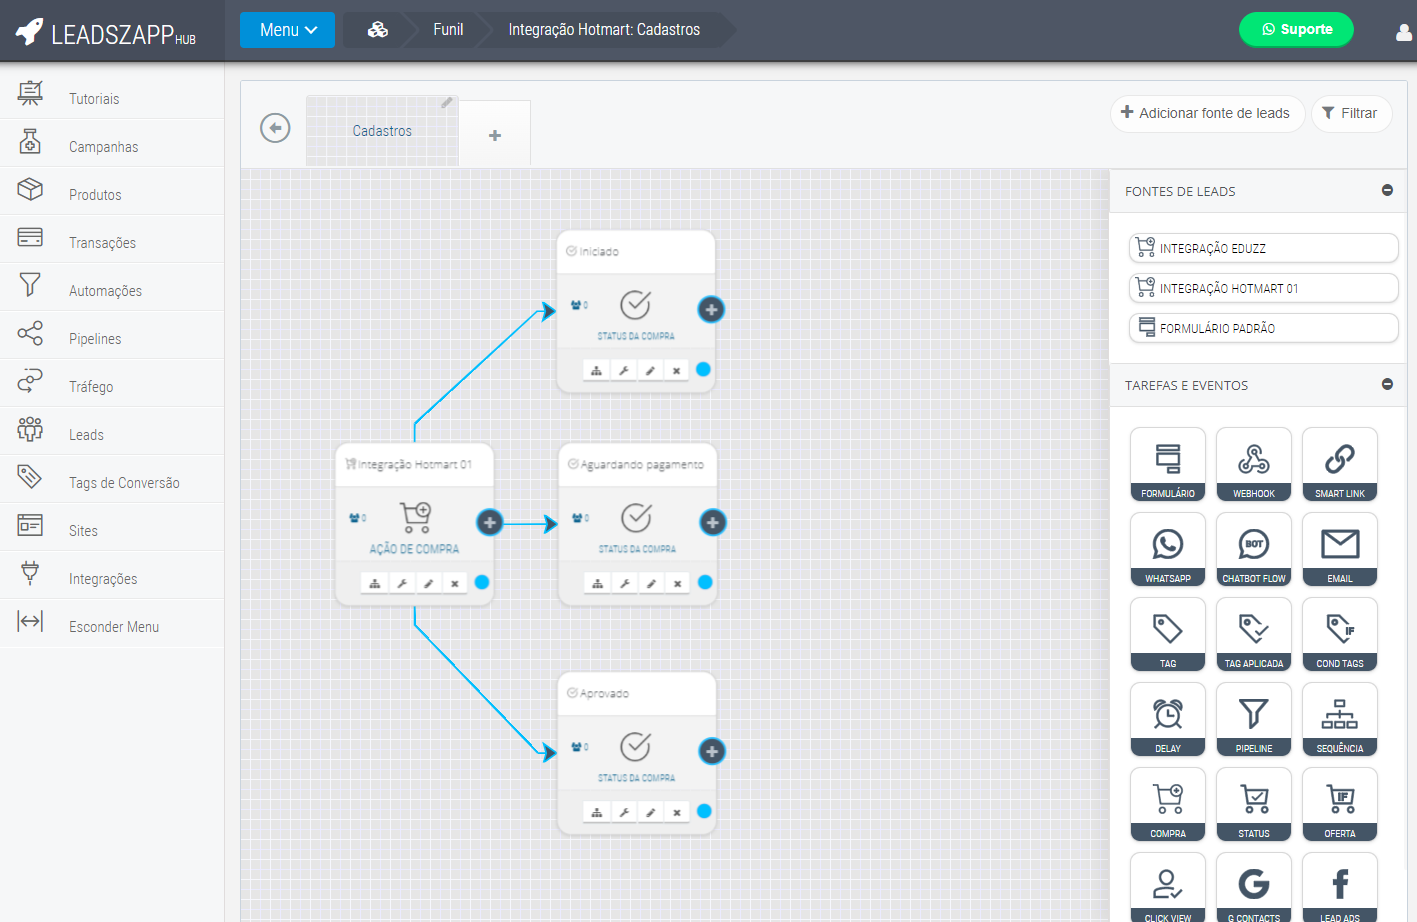Screen dimensions: 1417x922
Task: Select the Integração Hotmart 01 lead source
Action: pos(1262,288)
